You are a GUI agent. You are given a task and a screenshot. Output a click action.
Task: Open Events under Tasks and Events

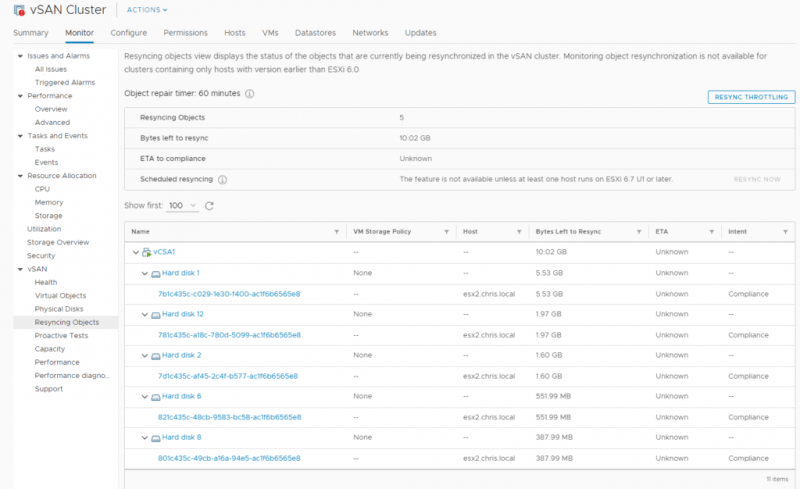coord(46,162)
